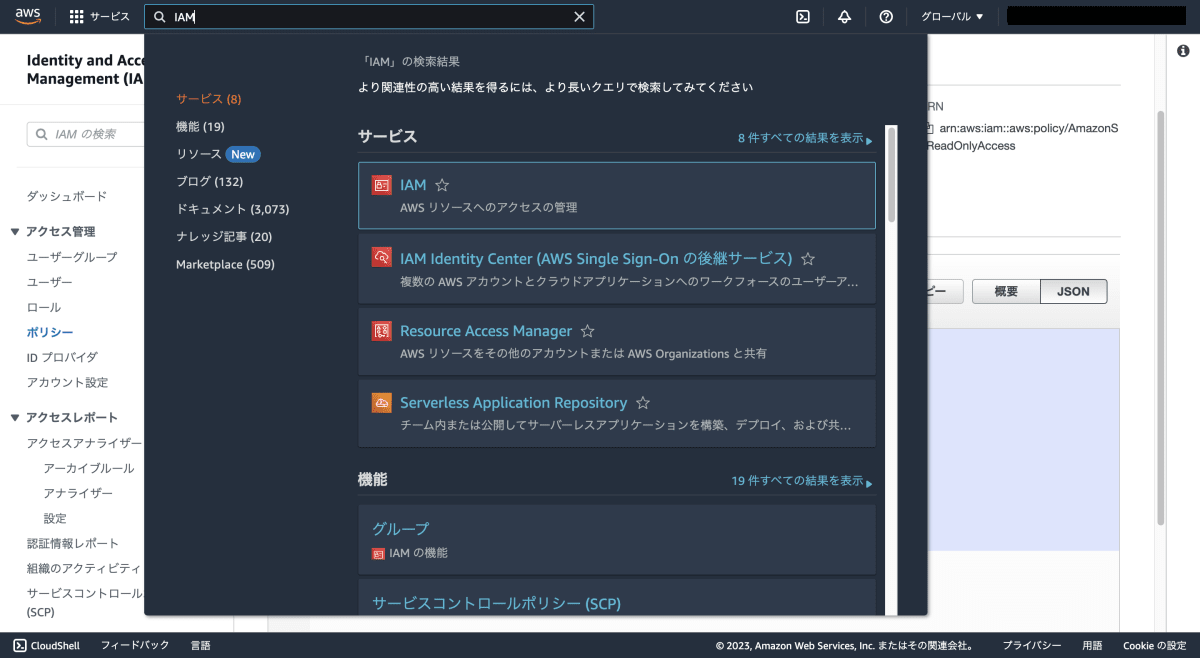The width and height of the screenshot is (1200, 658).
Task: Open アカウント設定 in the sidebar
Action: (67, 382)
